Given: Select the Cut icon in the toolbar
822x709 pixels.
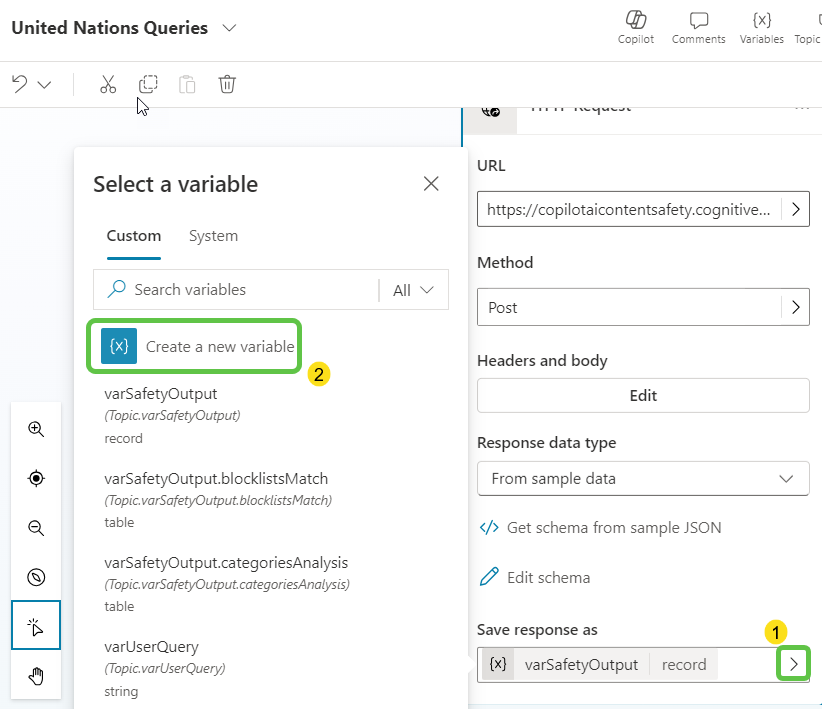Looking at the screenshot, I should [108, 84].
